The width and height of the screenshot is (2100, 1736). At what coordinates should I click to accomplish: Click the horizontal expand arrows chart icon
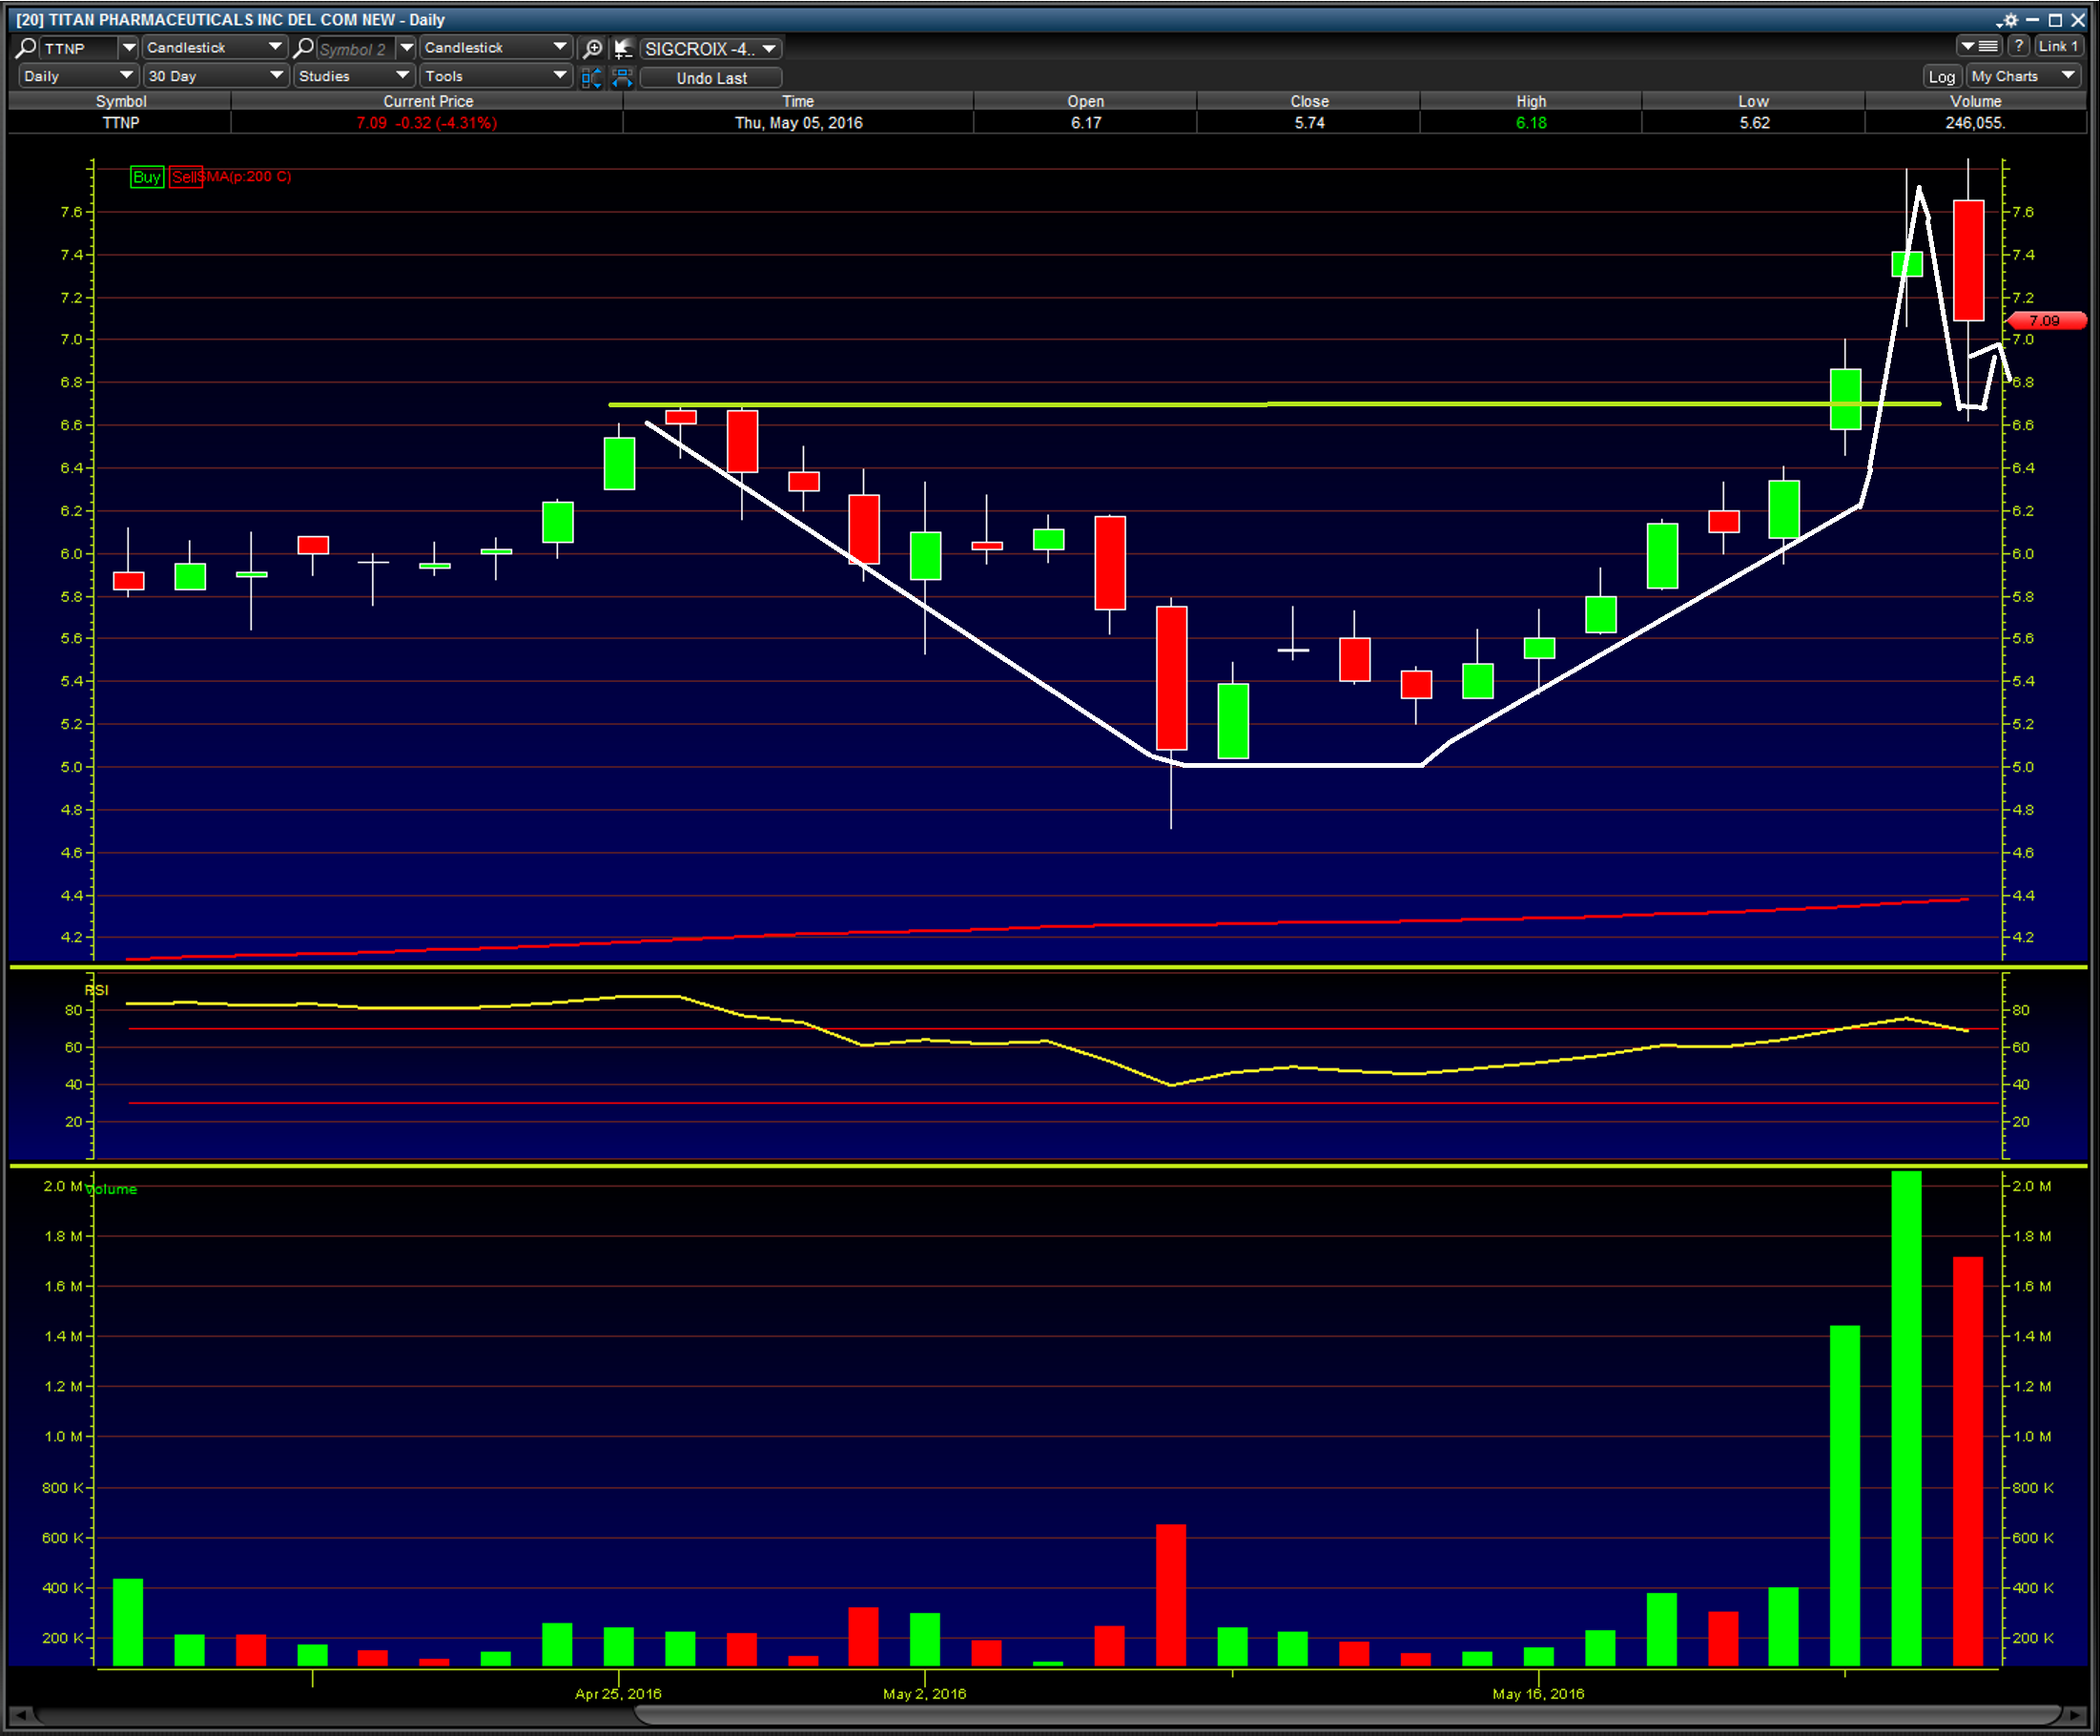[622, 78]
